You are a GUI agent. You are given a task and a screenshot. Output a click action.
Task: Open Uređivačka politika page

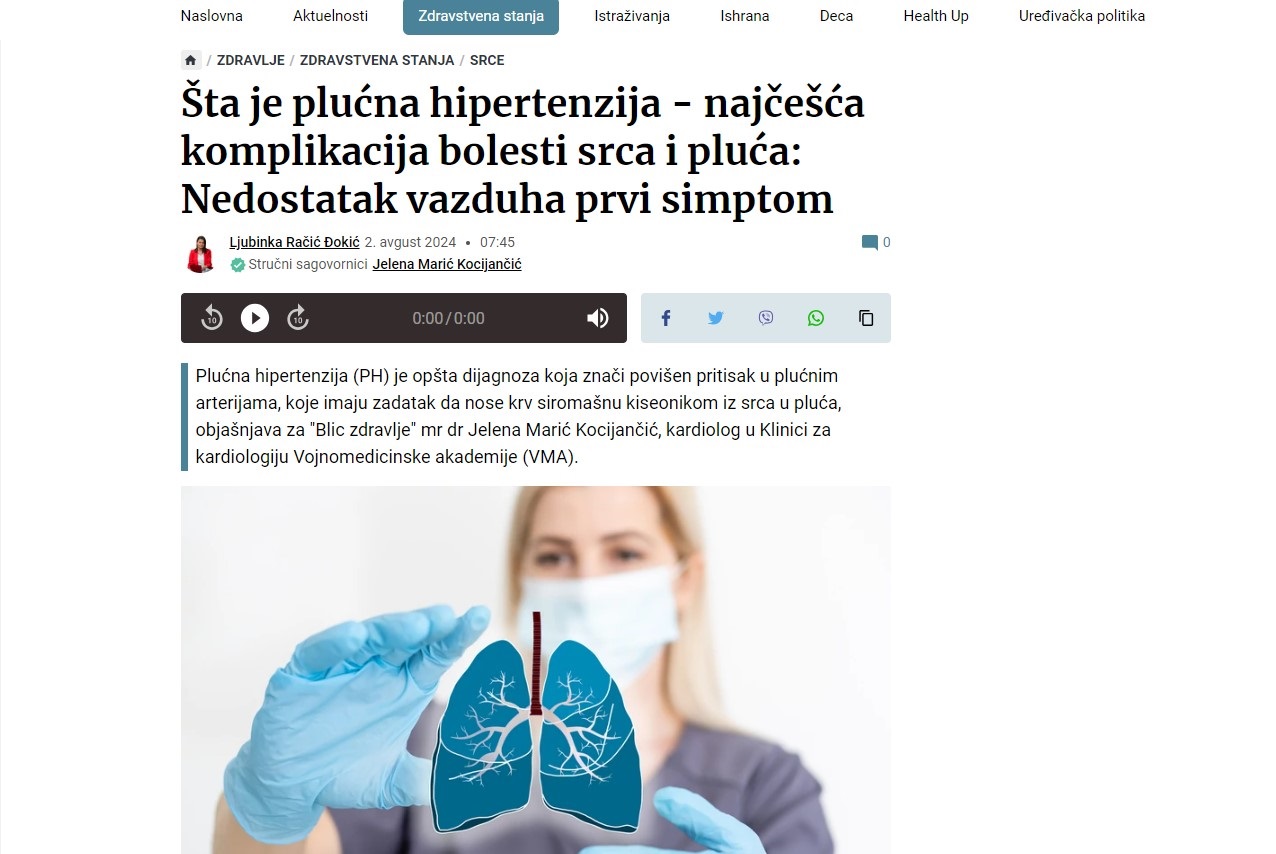coord(1082,16)
